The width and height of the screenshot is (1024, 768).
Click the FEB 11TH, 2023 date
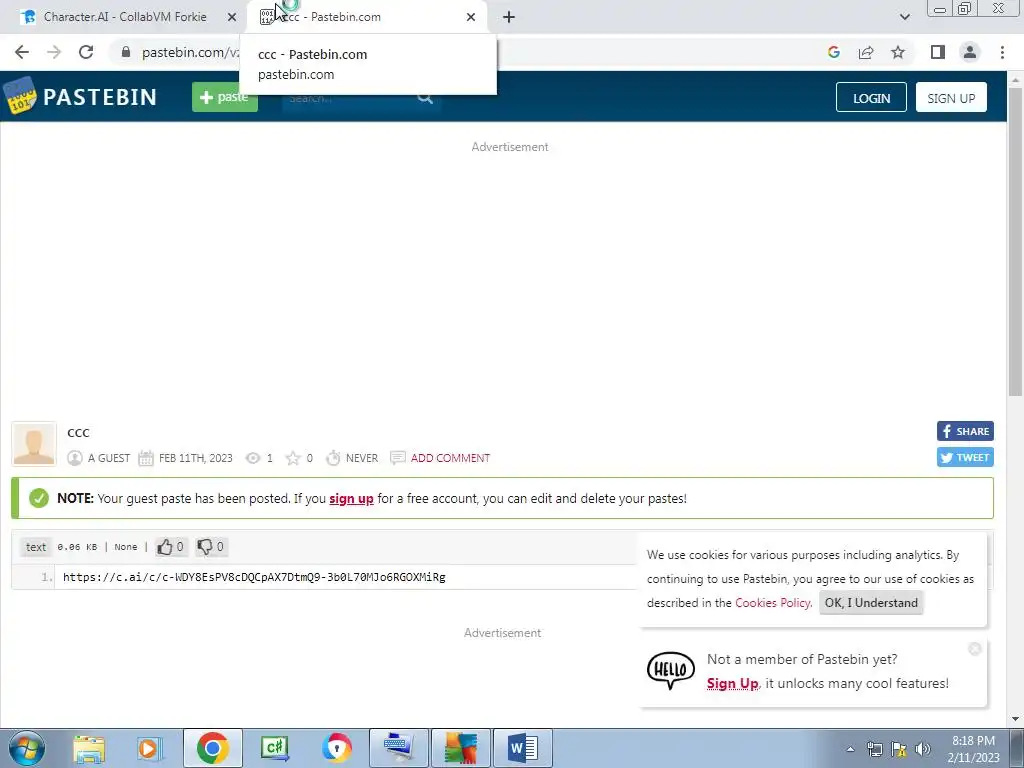pyautogui.click(x=195, y=458)
